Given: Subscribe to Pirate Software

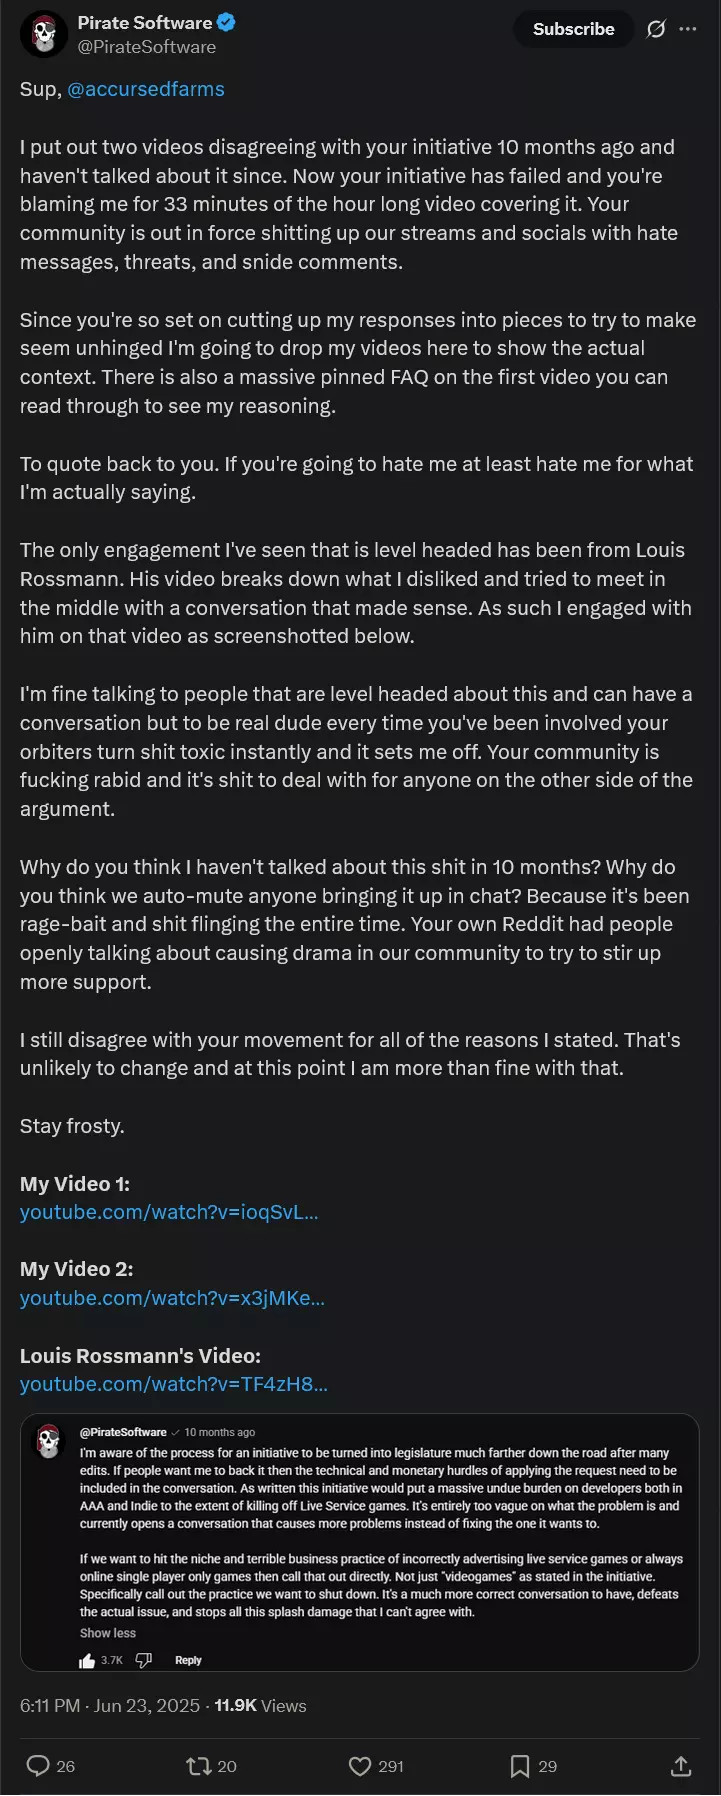Looking at the screenshot, I should point(573,29).
